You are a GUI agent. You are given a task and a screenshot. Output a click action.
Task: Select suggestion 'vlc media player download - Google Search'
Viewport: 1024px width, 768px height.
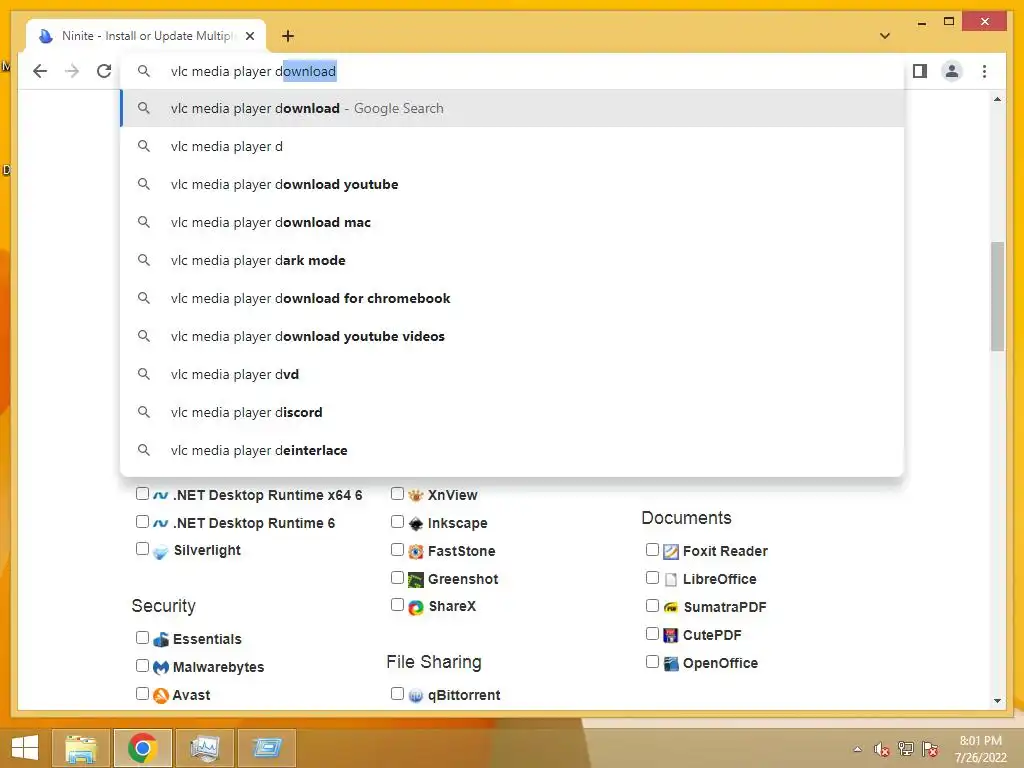point(513,108)
